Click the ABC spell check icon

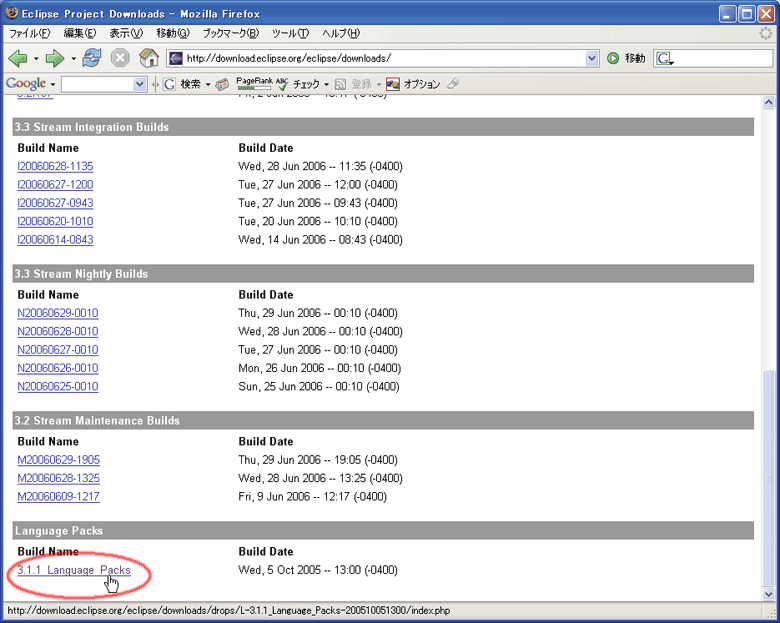click(282, 84)
